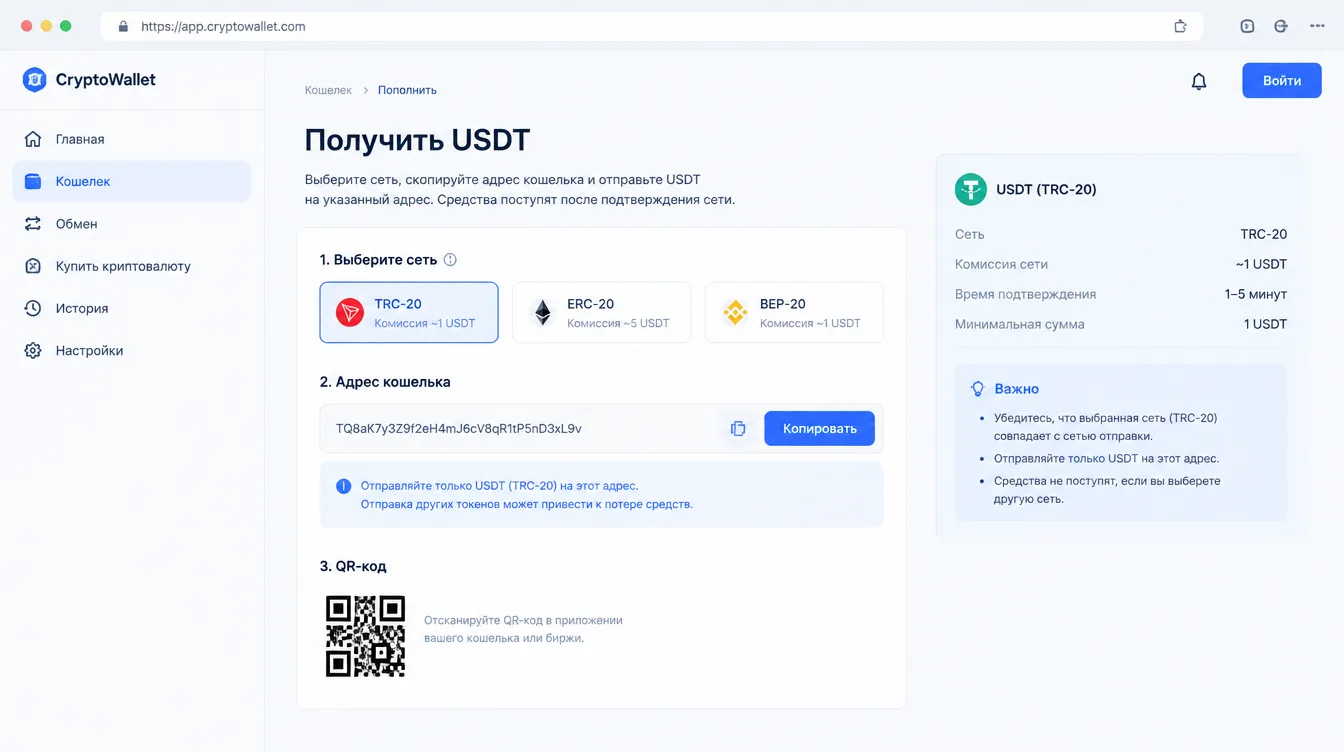Click the "Время подтверждения" label
Screen dimensions: 1344x752
[1025, 294]
